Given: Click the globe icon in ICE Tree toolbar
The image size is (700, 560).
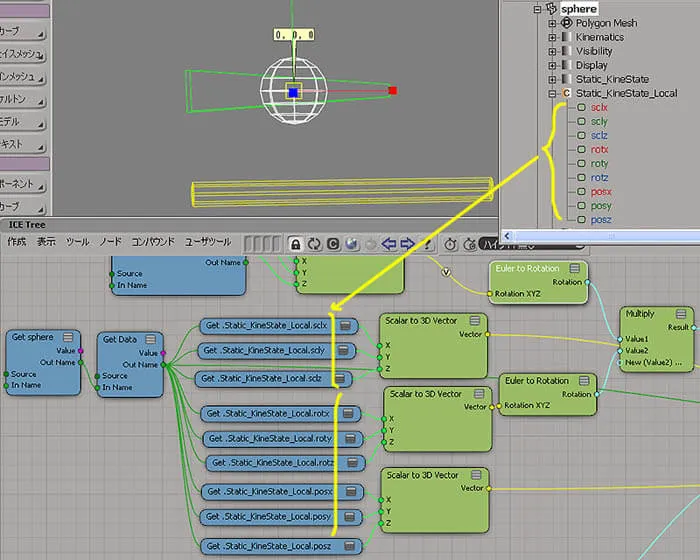Looking at the screenshot, I should (x=352, y=244).
